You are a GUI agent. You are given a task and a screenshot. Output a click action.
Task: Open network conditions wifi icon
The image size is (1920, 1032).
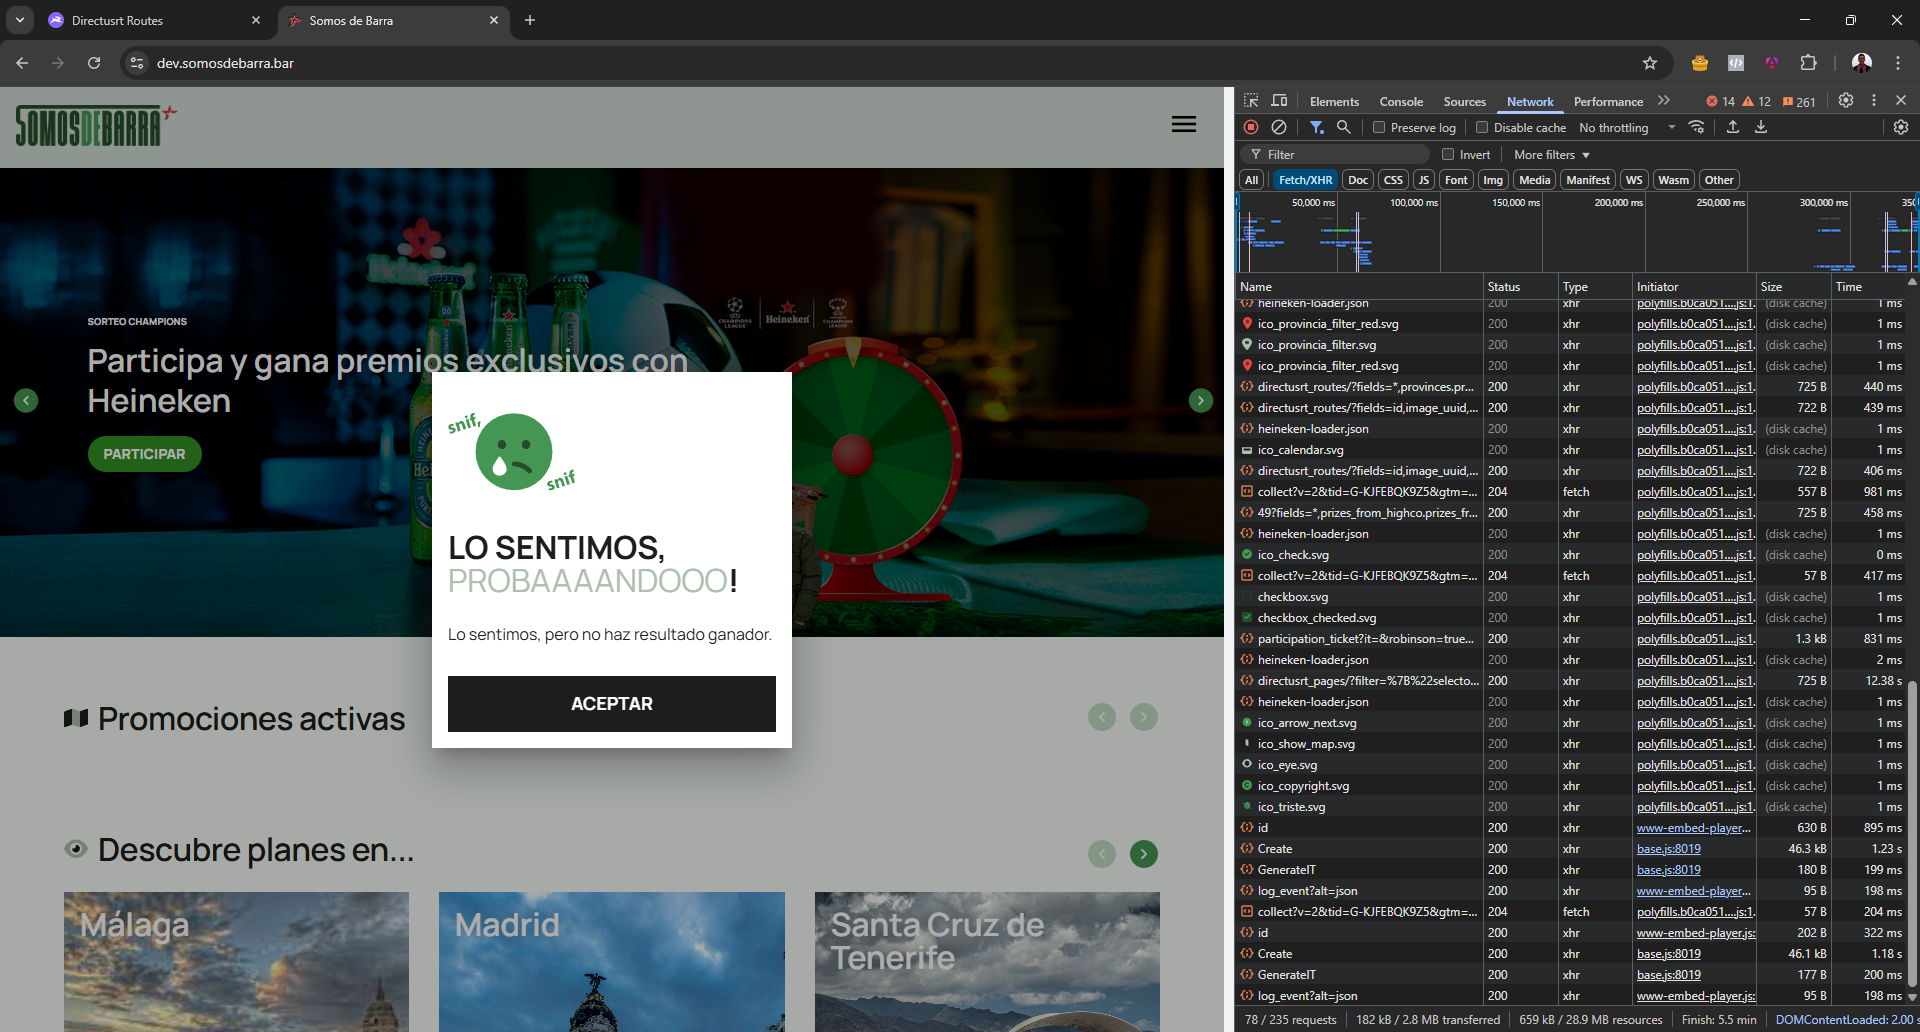tap(1697, 127)
